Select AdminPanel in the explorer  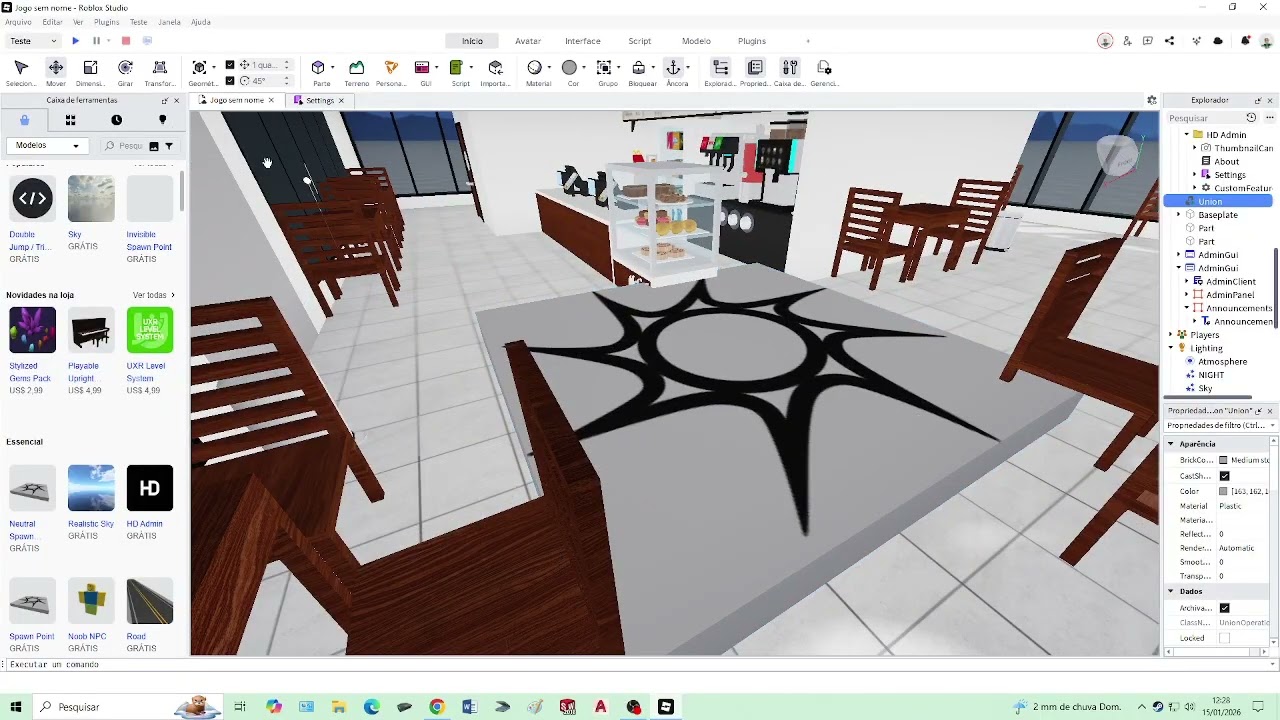[1229, 295]
